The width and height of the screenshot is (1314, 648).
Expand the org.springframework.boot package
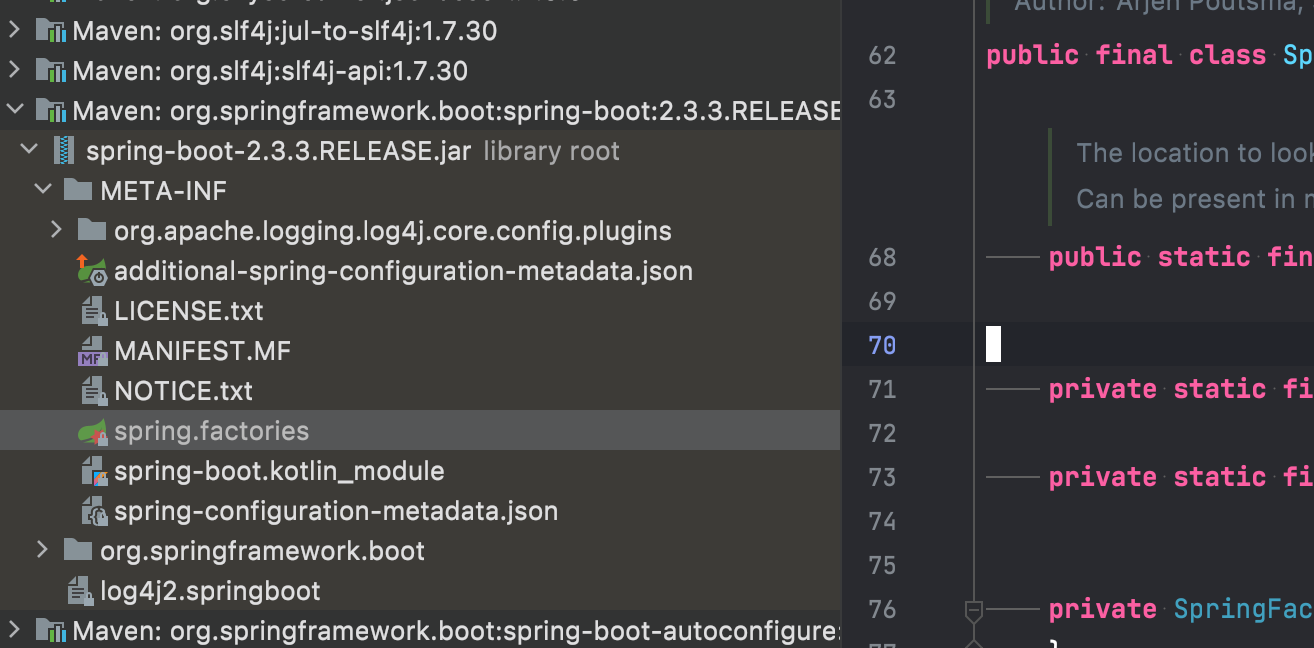[42, 550]
